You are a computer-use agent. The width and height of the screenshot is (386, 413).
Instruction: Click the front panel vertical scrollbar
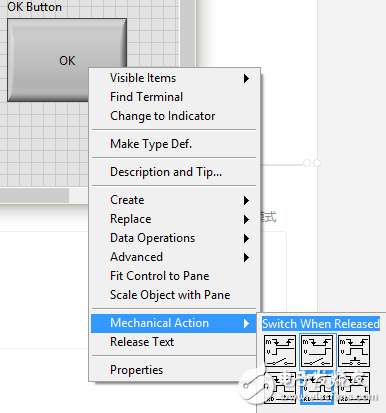coord(188,33)
